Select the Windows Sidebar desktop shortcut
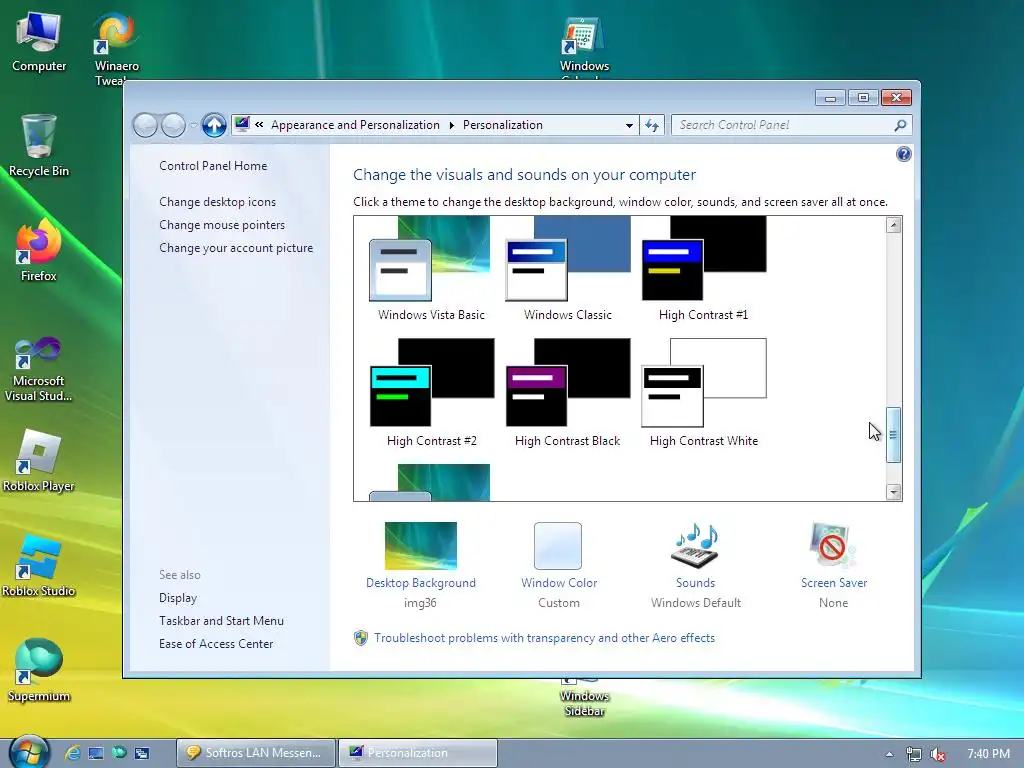 coord(584,699)
